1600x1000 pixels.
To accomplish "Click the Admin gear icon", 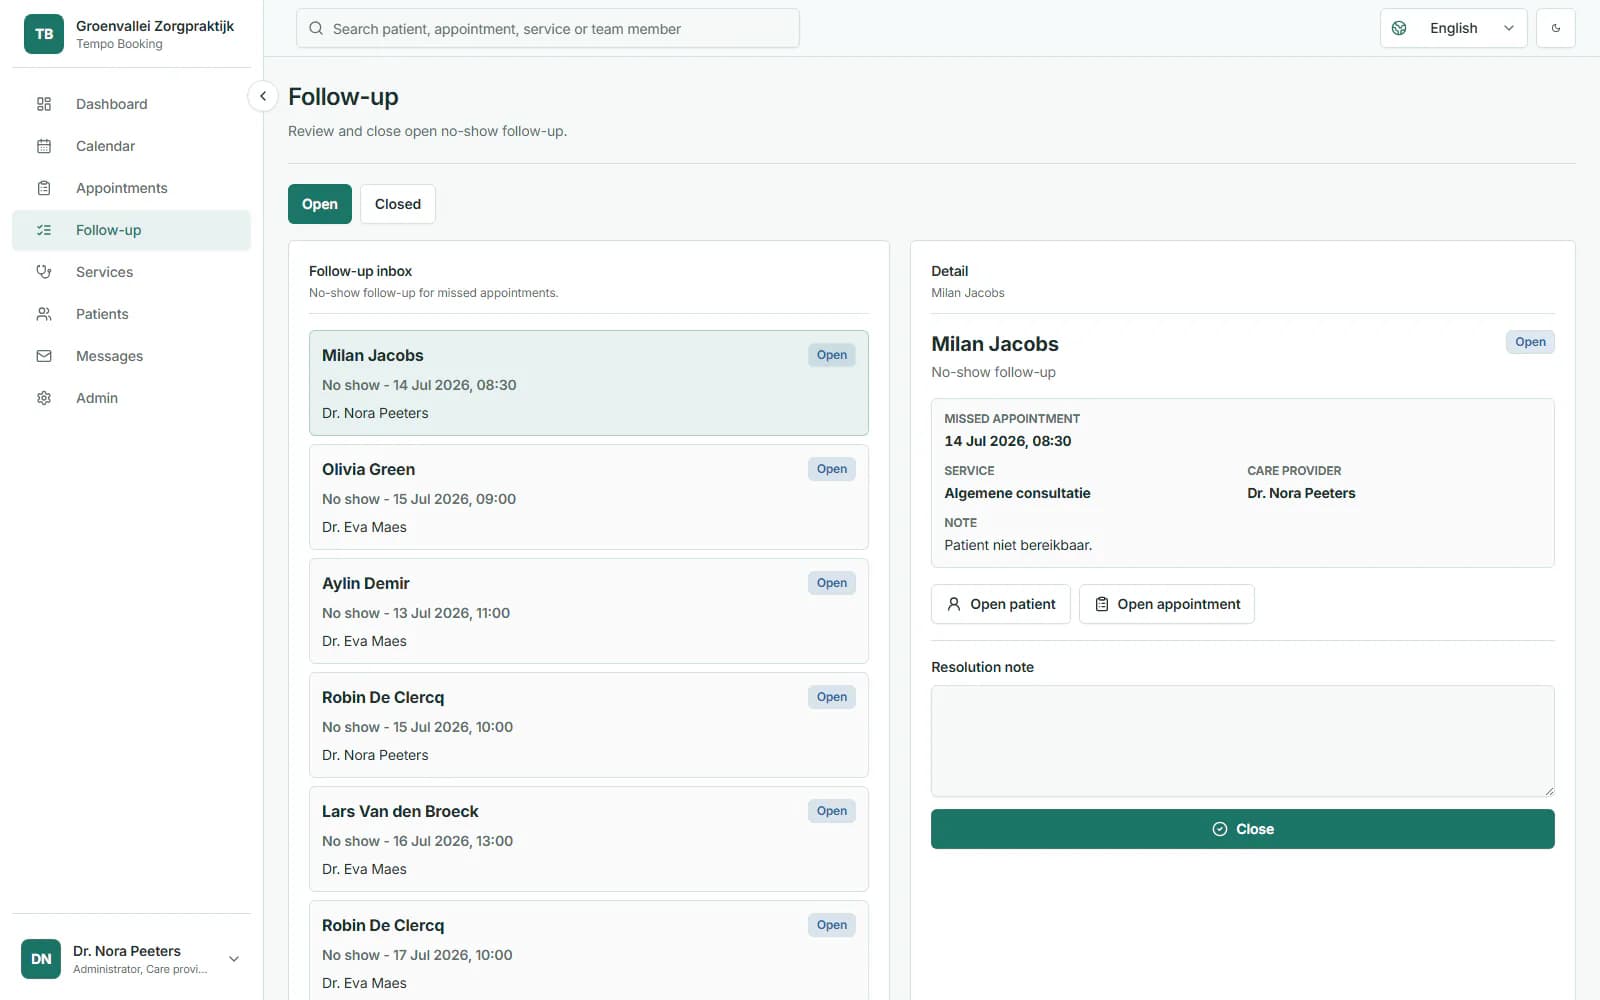I will tap(44, 398).
